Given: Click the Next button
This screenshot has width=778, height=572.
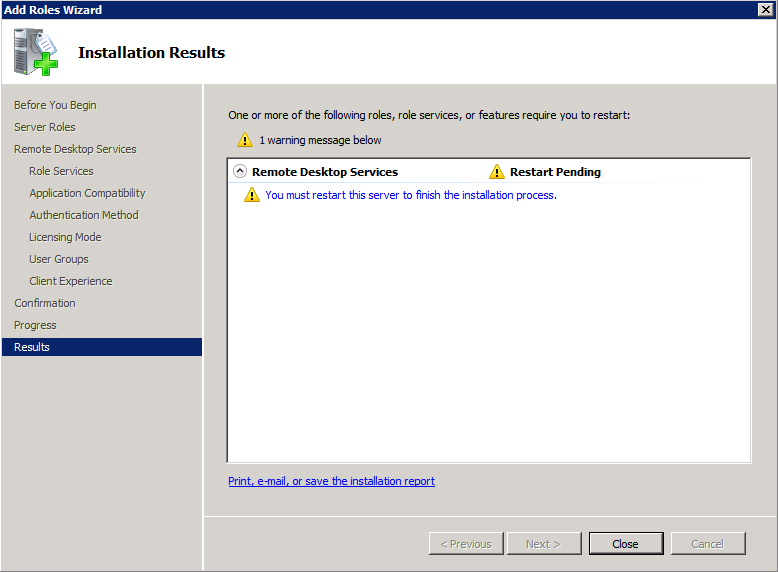Looking at the screenshot, I should 544,544.
